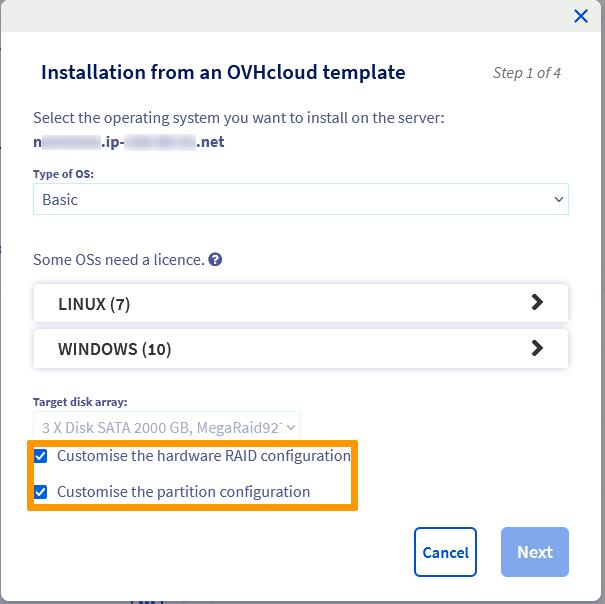Click the server hostname ending in .net

(128, 142)
